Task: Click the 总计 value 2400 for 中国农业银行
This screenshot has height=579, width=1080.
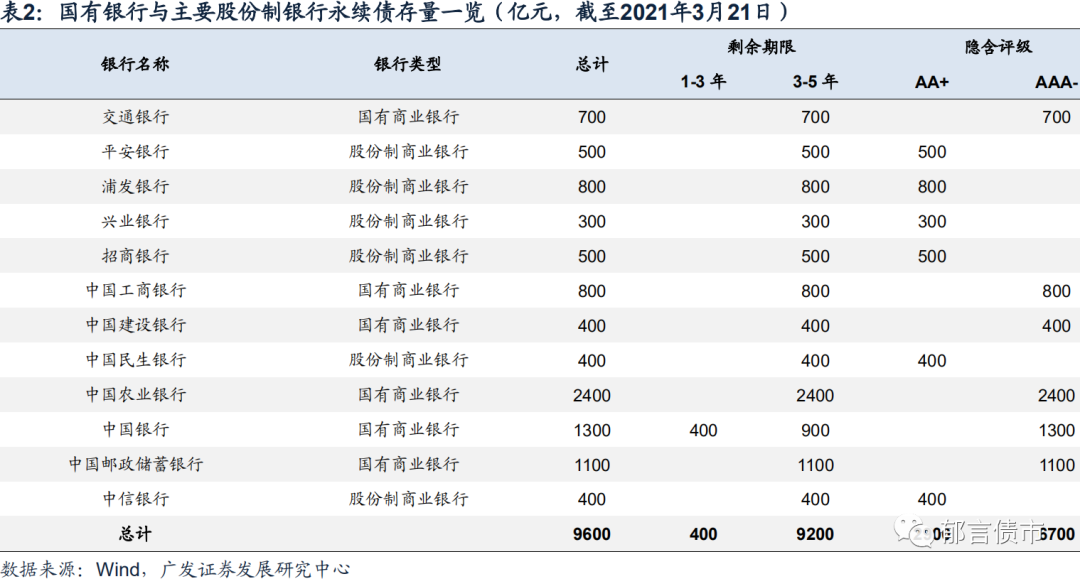Action: click(x=592, y=395)
